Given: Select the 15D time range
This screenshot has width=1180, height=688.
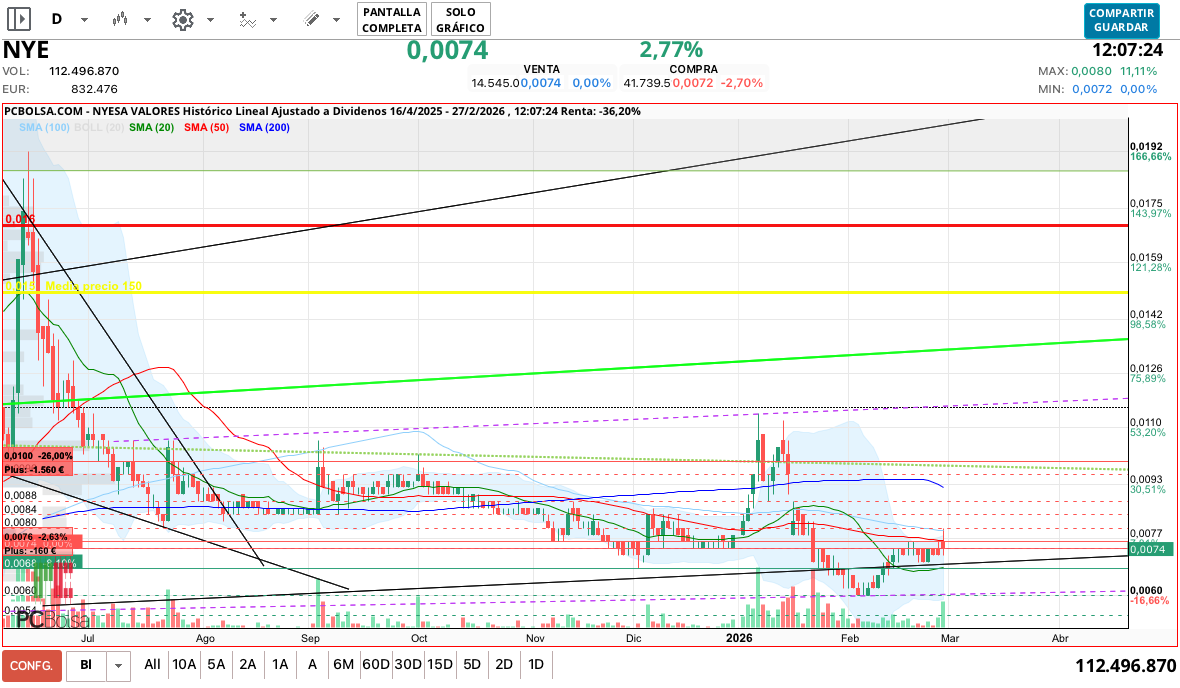Looking at the screenshot, I should pos(439,665).
